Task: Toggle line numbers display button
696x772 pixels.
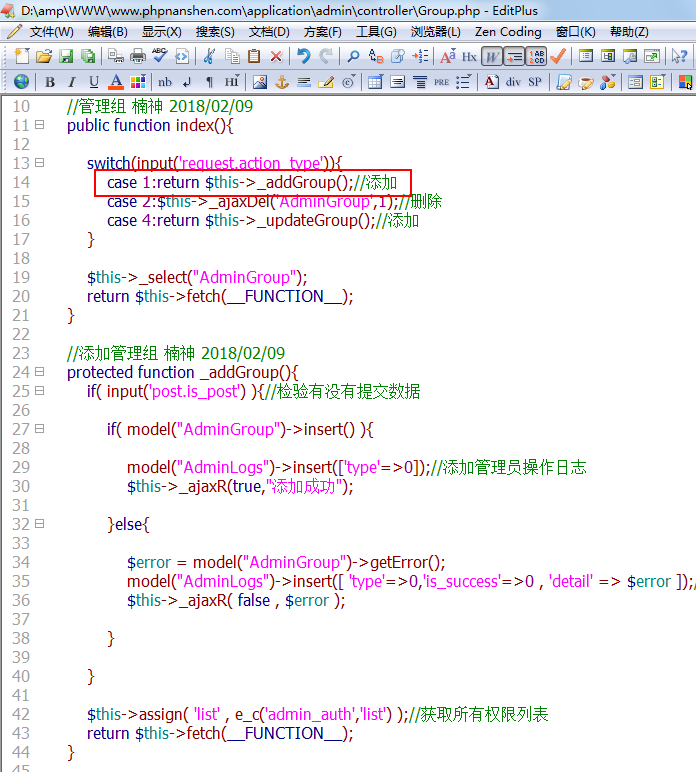Action: click(536, 56)
